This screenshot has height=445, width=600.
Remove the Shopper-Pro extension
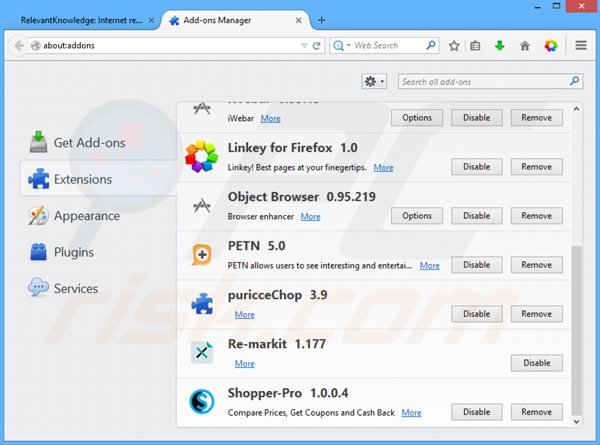tap(536, 412)
